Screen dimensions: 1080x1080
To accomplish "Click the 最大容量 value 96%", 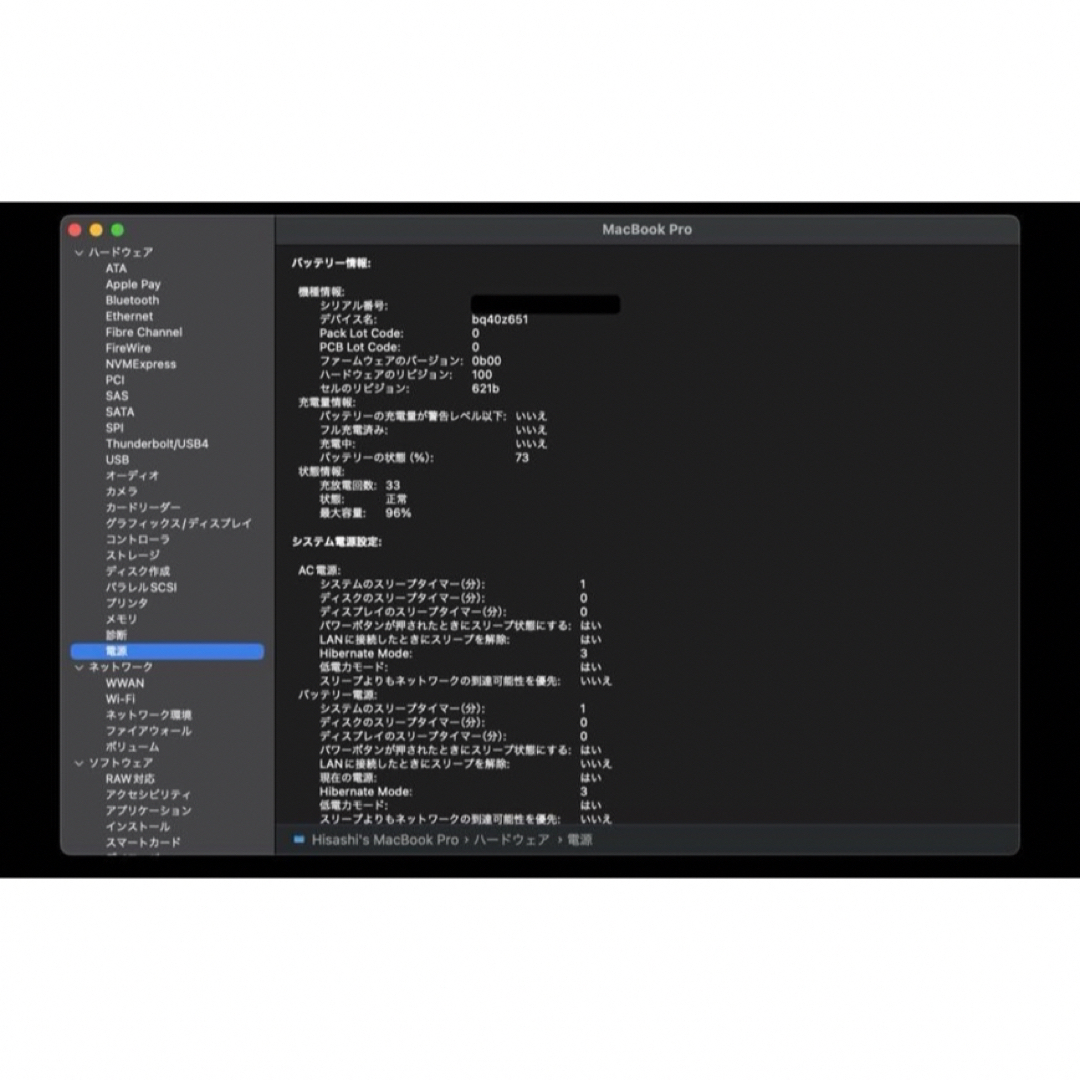I will click(398, 513).
